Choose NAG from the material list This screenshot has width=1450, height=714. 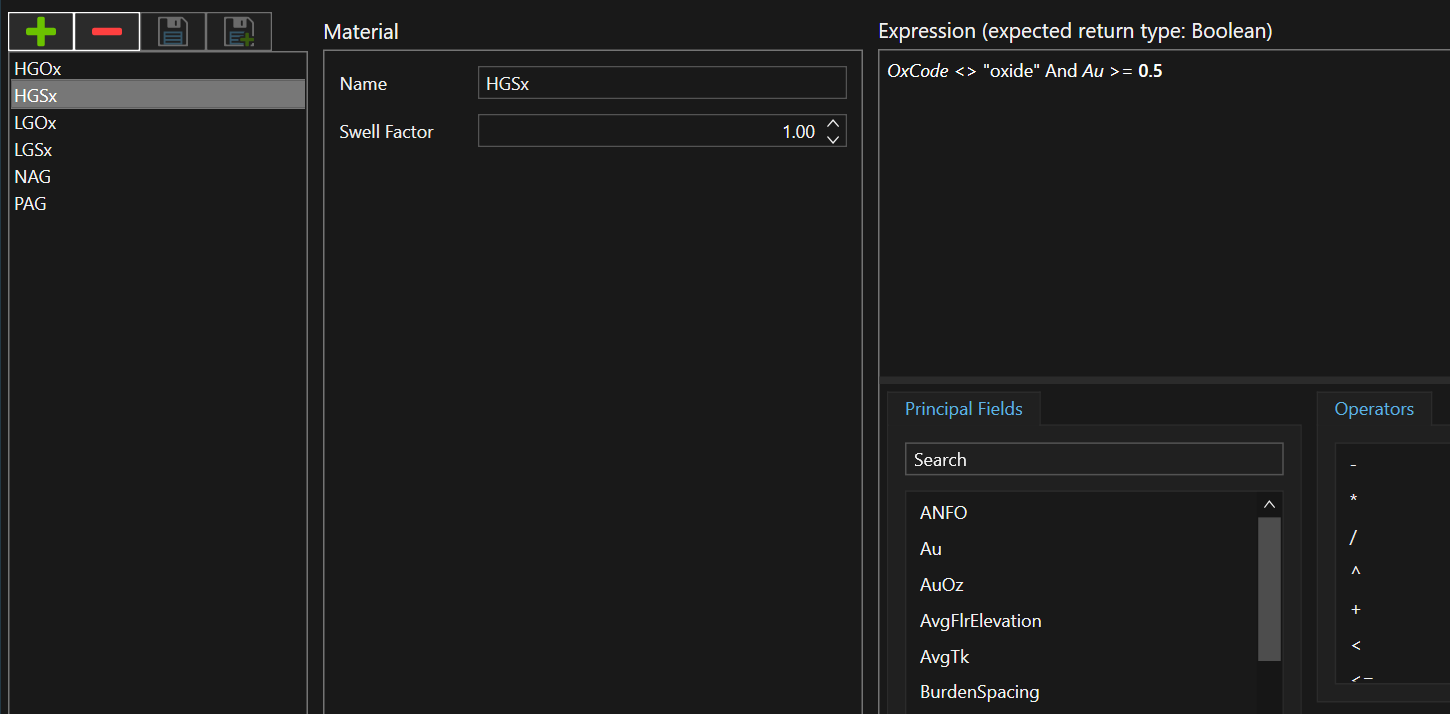click(x=33, y=177)
